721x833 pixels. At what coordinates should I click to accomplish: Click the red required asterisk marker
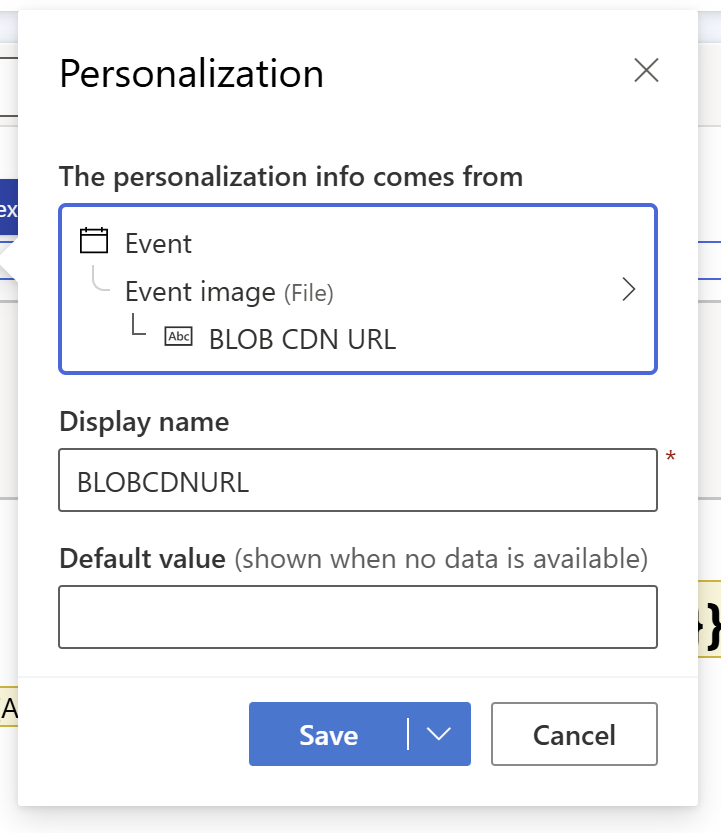670,457
